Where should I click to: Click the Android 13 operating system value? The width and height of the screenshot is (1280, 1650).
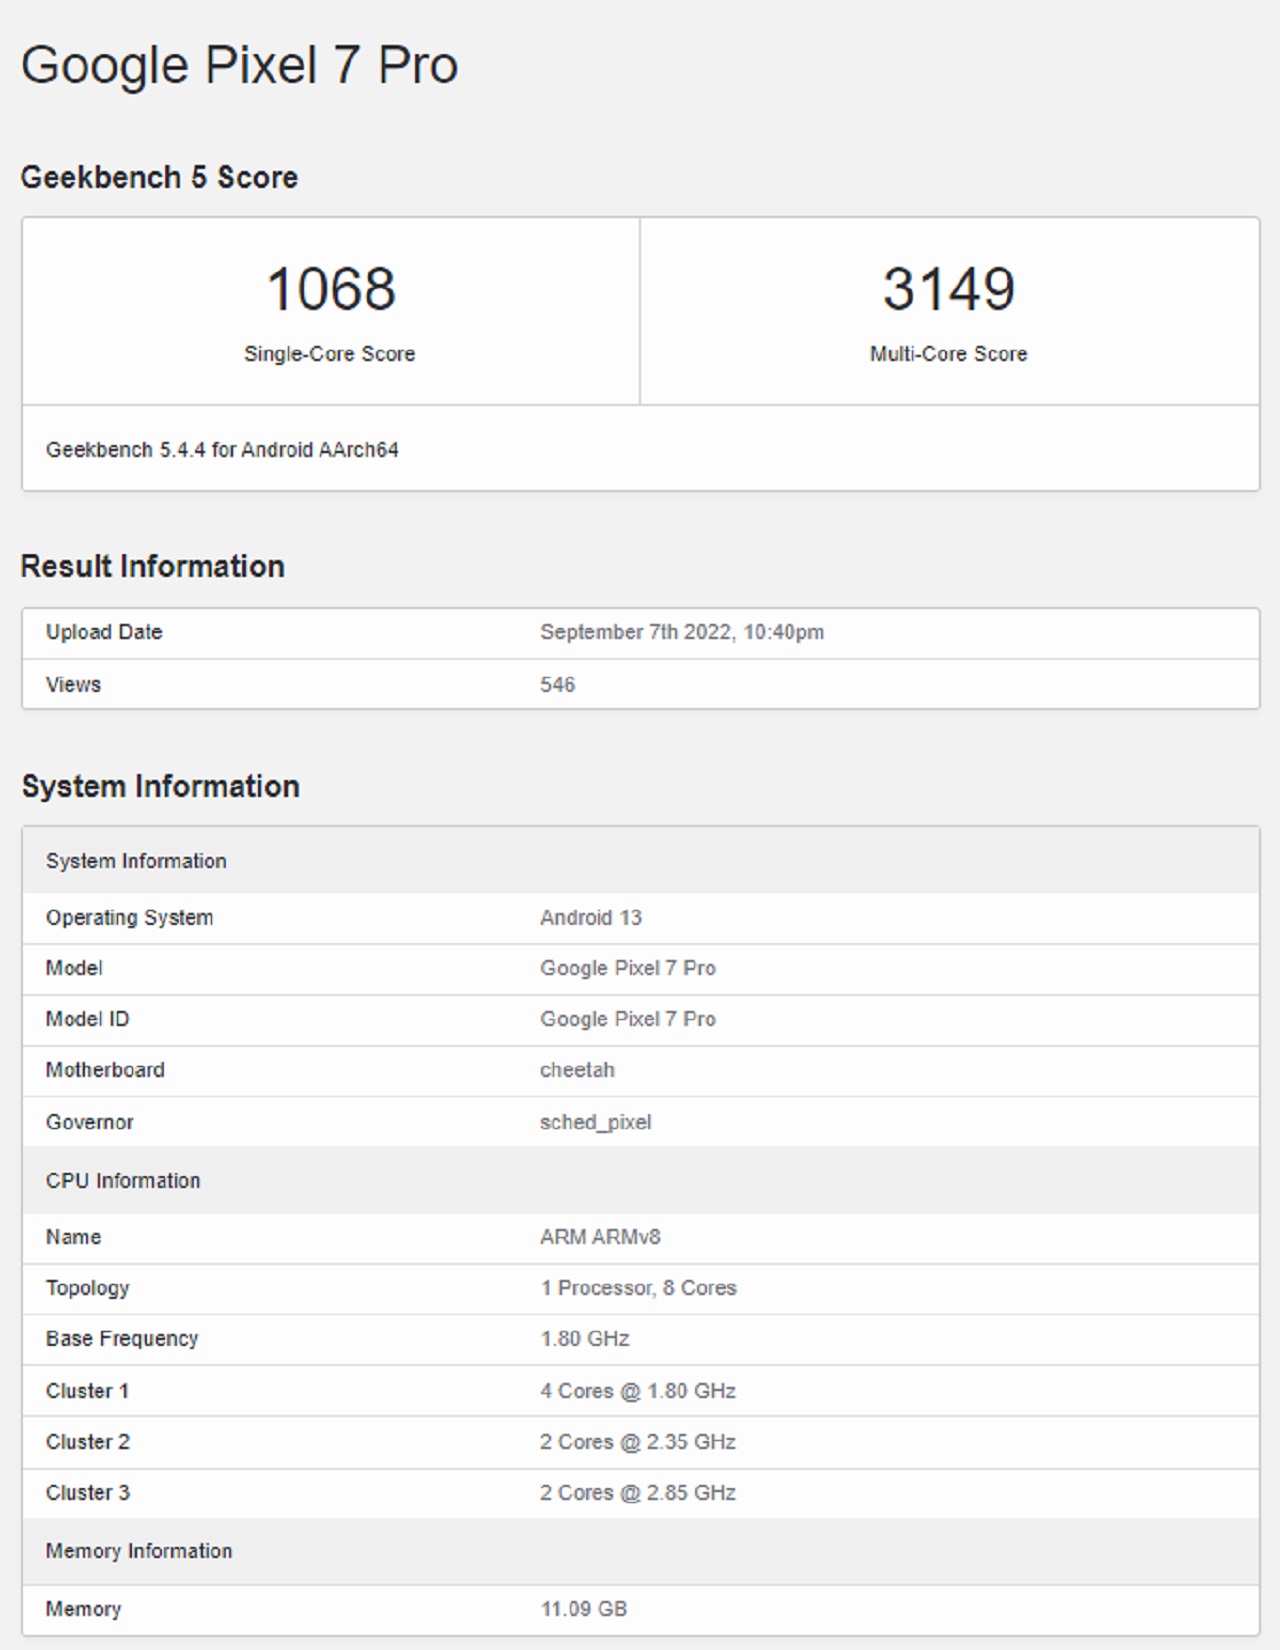(590, 918)
